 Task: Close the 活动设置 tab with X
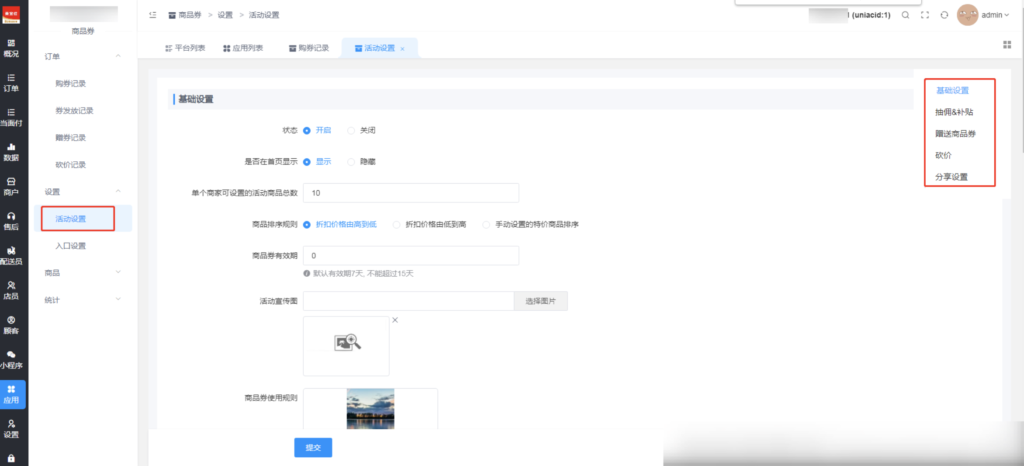click(402, 49)
